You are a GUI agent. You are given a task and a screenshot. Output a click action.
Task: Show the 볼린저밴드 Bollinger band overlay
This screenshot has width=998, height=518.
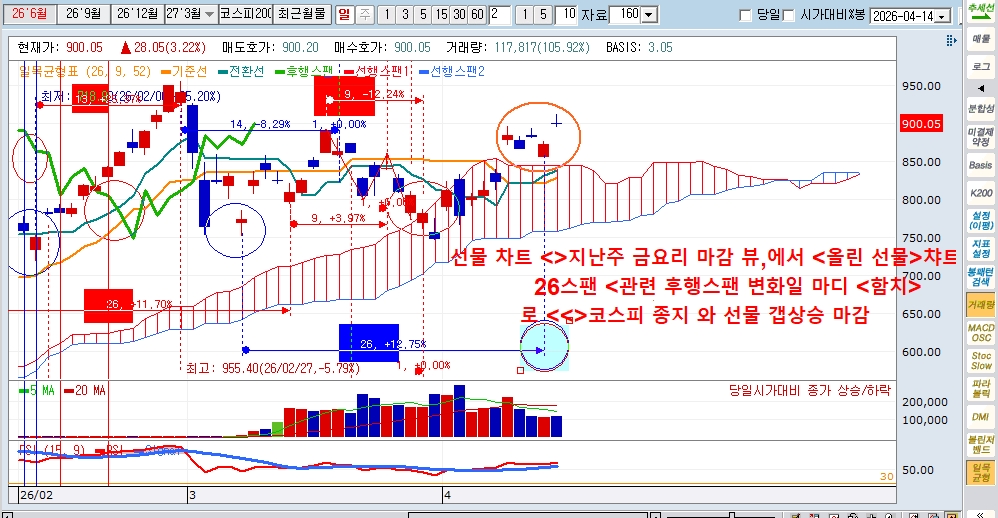coord(980,444)
